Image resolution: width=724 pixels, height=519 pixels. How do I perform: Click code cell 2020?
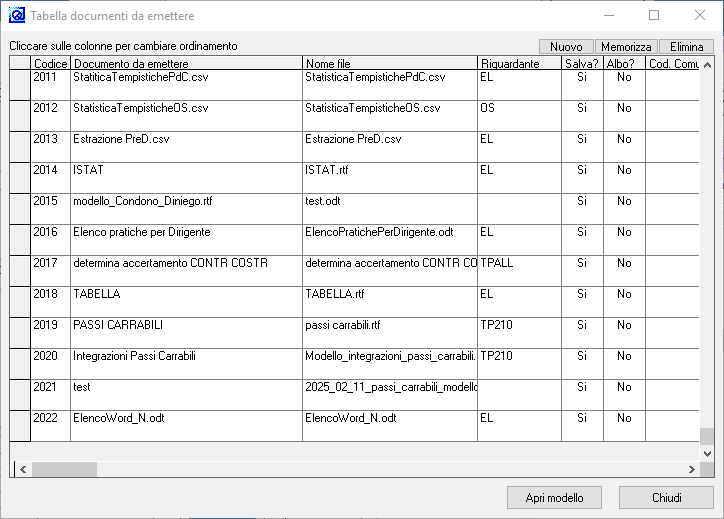51,364
